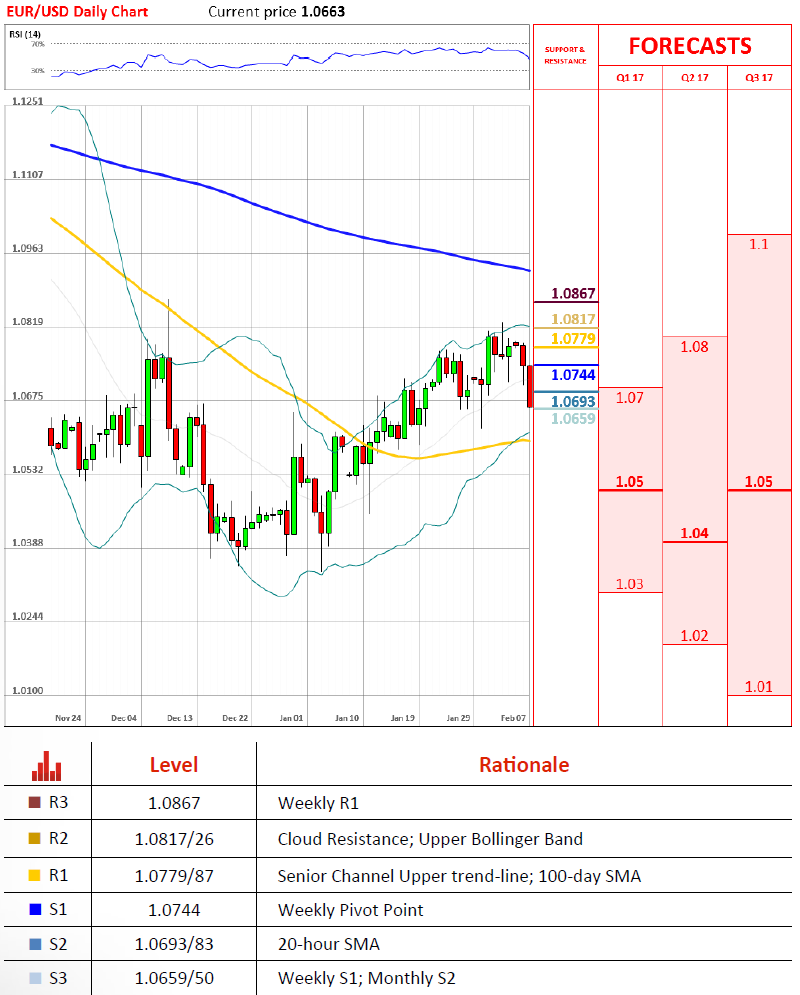Click the Weekly Pivot Point rationale
Viewport: 800px width, 995px height.
[x=350, y=910]
